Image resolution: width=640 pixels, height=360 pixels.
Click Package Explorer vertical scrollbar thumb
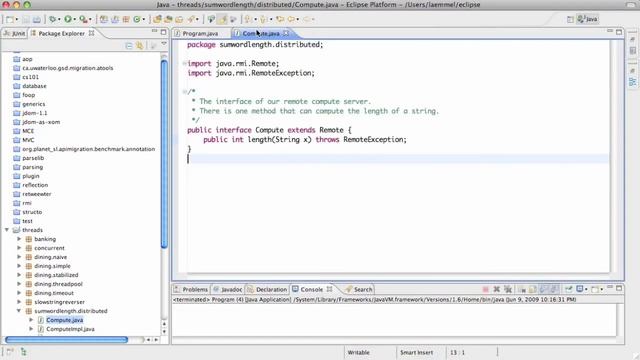(x=164, y=154)
